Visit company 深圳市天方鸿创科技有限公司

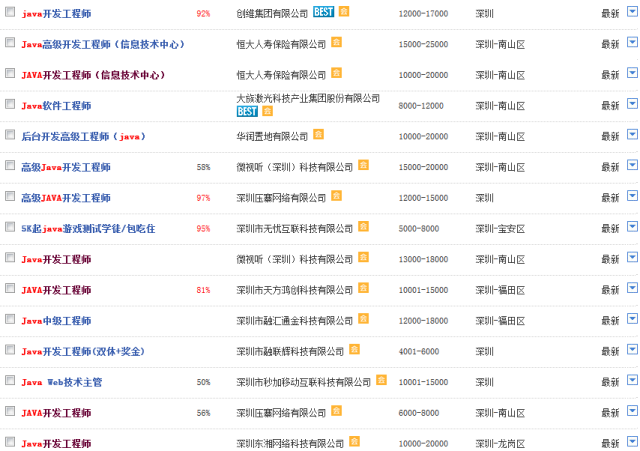295,291
